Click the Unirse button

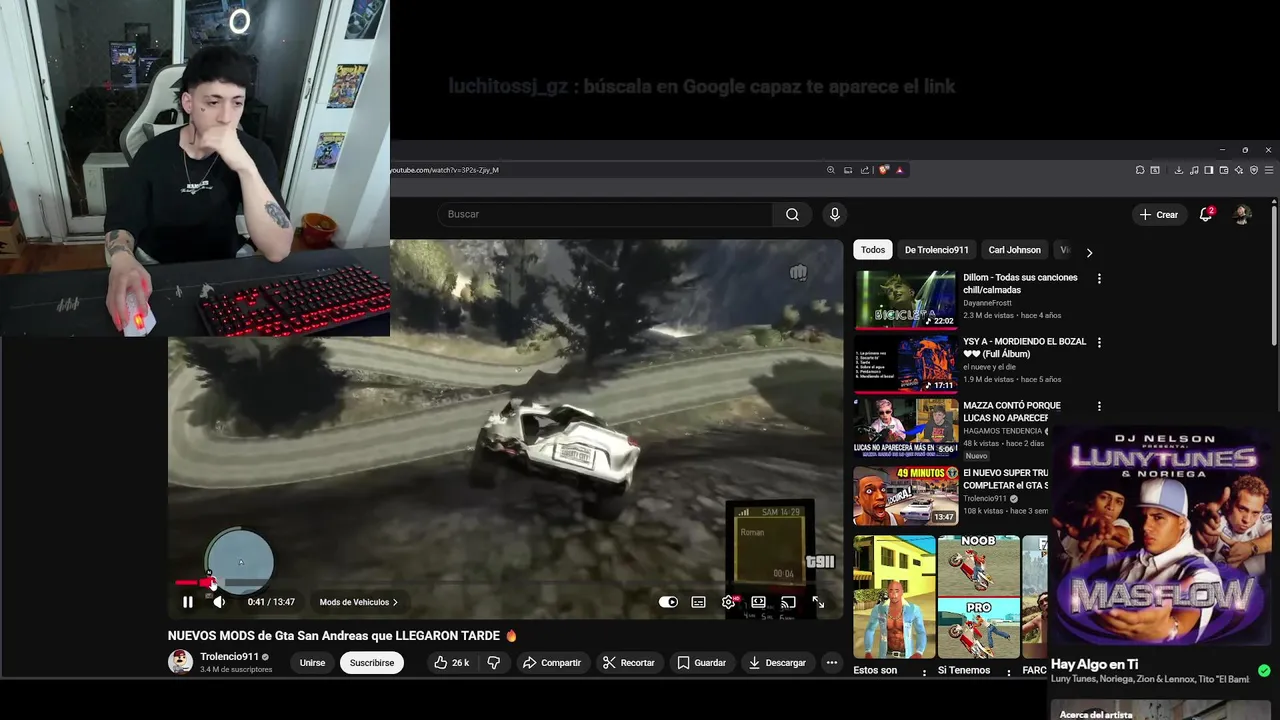pos(312,662)
